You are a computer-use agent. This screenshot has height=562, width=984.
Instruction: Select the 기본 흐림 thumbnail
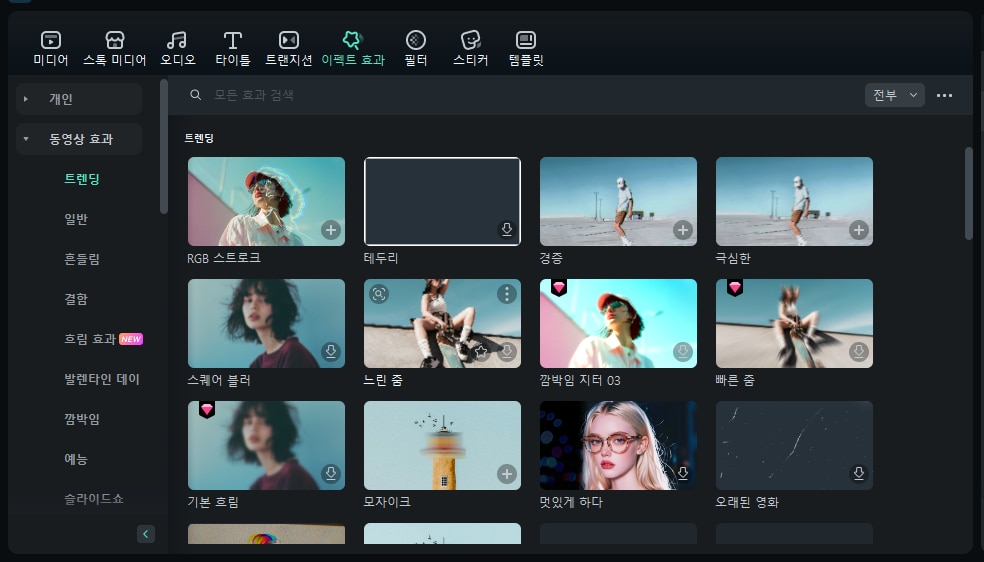(x=266, y=445)
